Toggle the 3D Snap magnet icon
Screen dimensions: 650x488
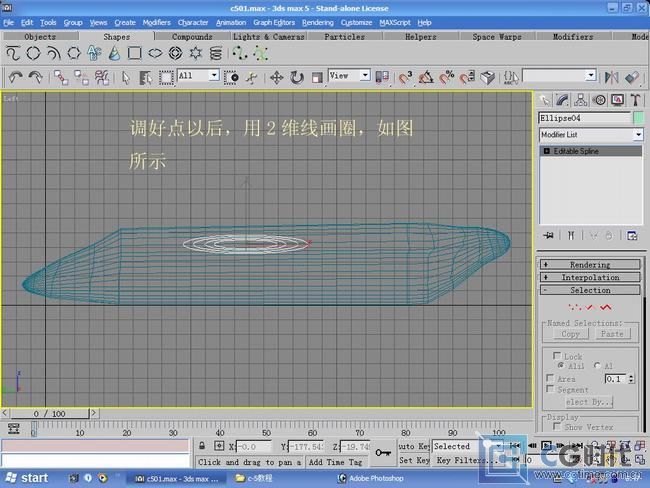[x=405, y=78]
